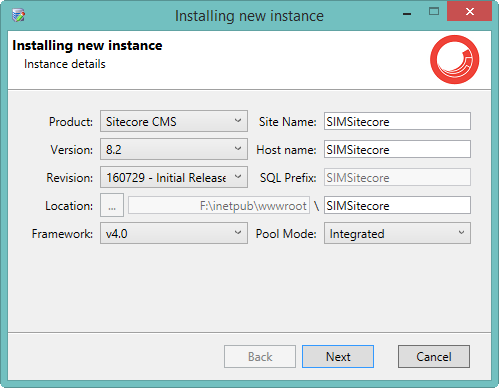Expand the Version dropdown set to 8.2

174,149
